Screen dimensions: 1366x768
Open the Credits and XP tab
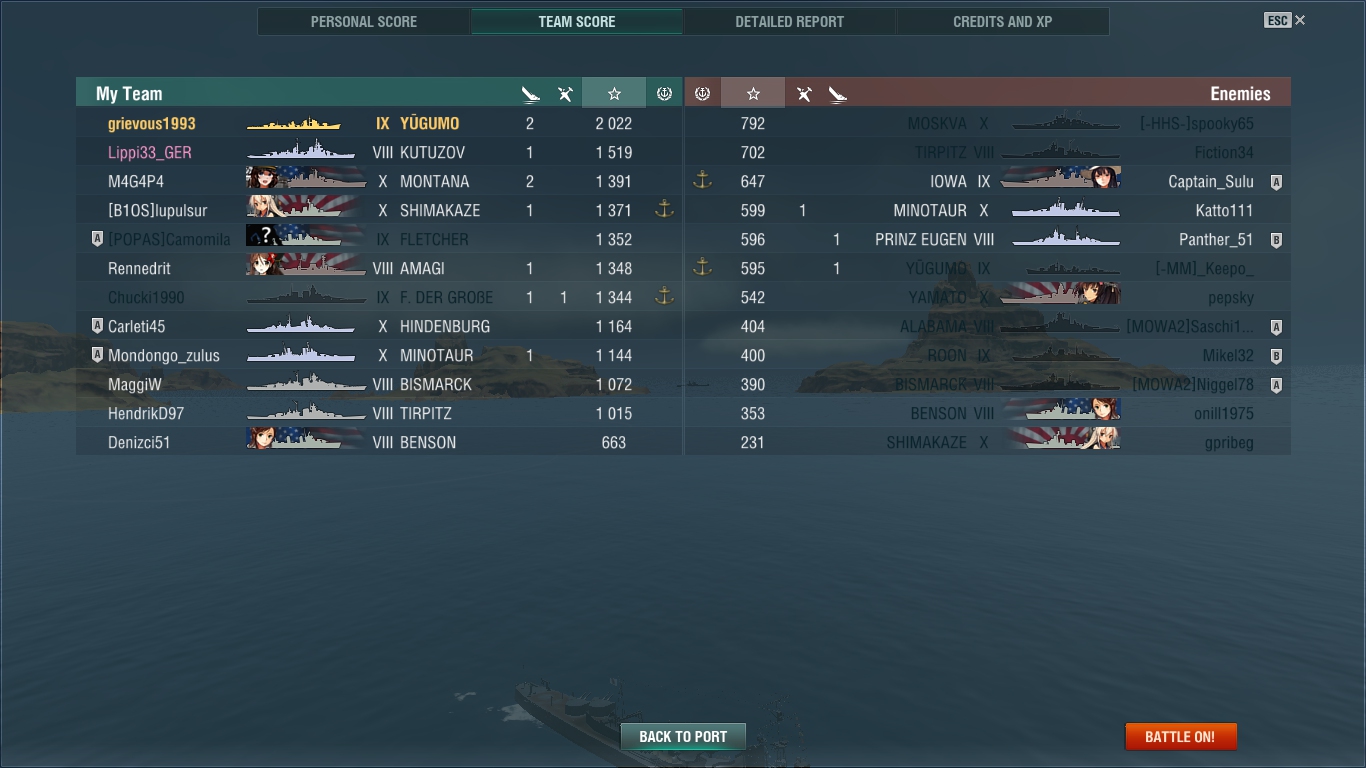[x=1002, y=21]
